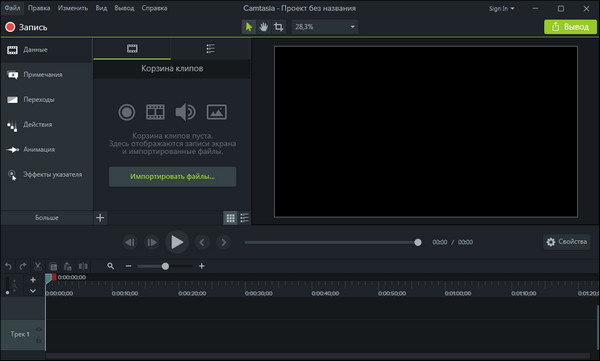Jump to next media with right chevron
The width and height of the screenshot is (600, 361).
point(223,242)
